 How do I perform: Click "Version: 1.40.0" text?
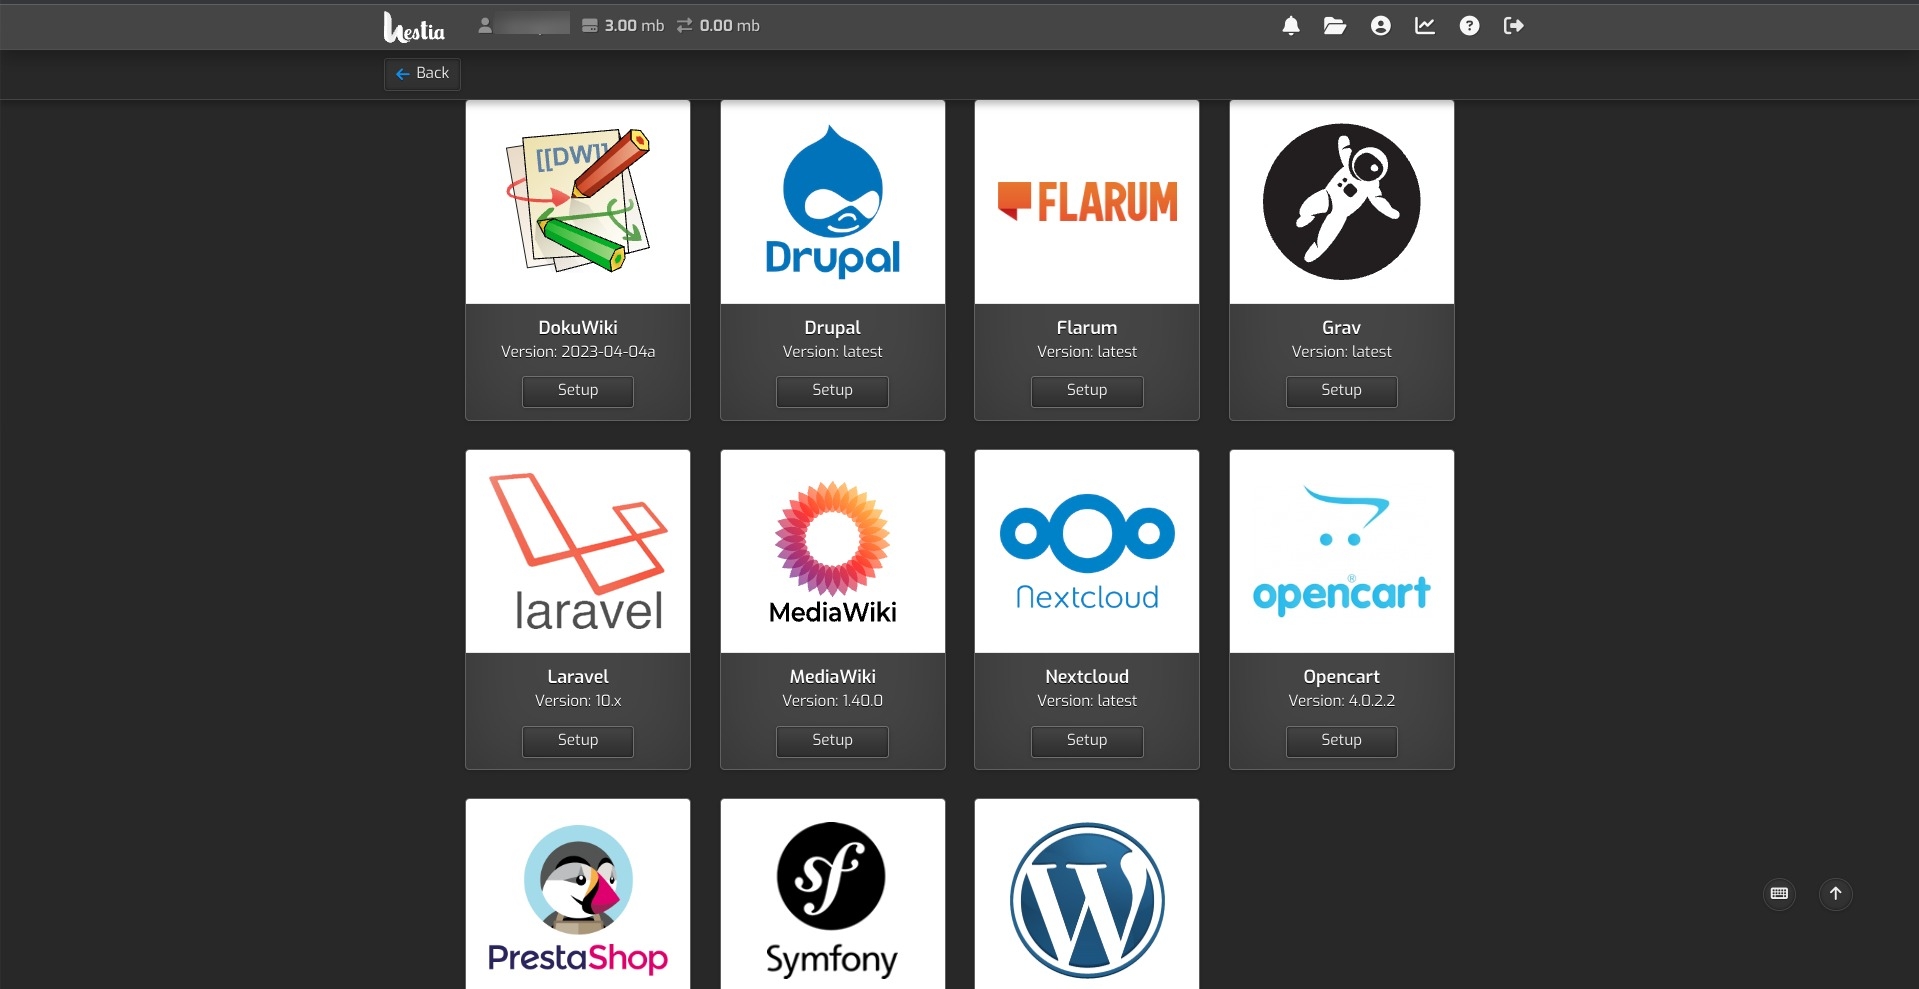click(x=832, y=701)
